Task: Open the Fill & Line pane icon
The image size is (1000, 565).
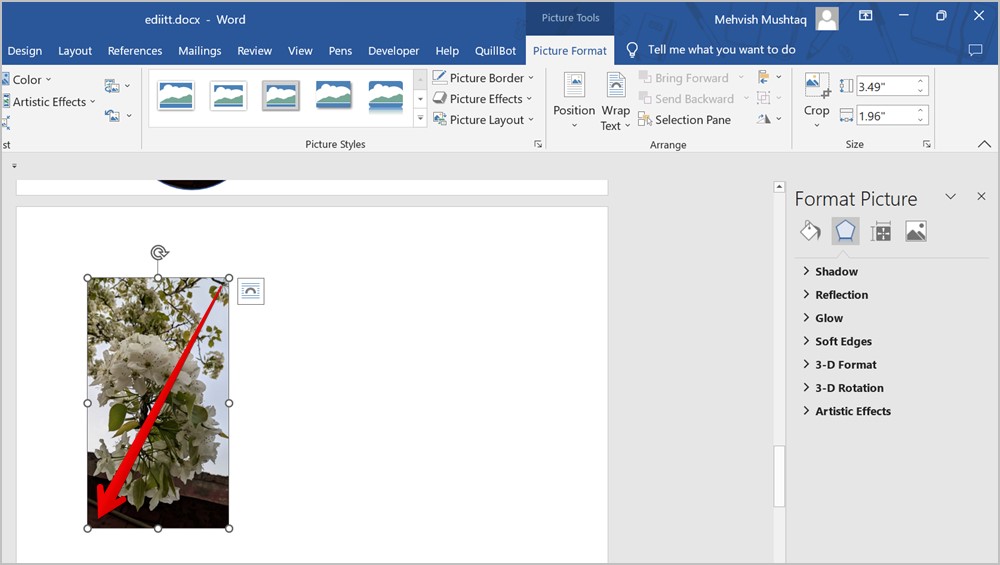Action: (810, 232)
